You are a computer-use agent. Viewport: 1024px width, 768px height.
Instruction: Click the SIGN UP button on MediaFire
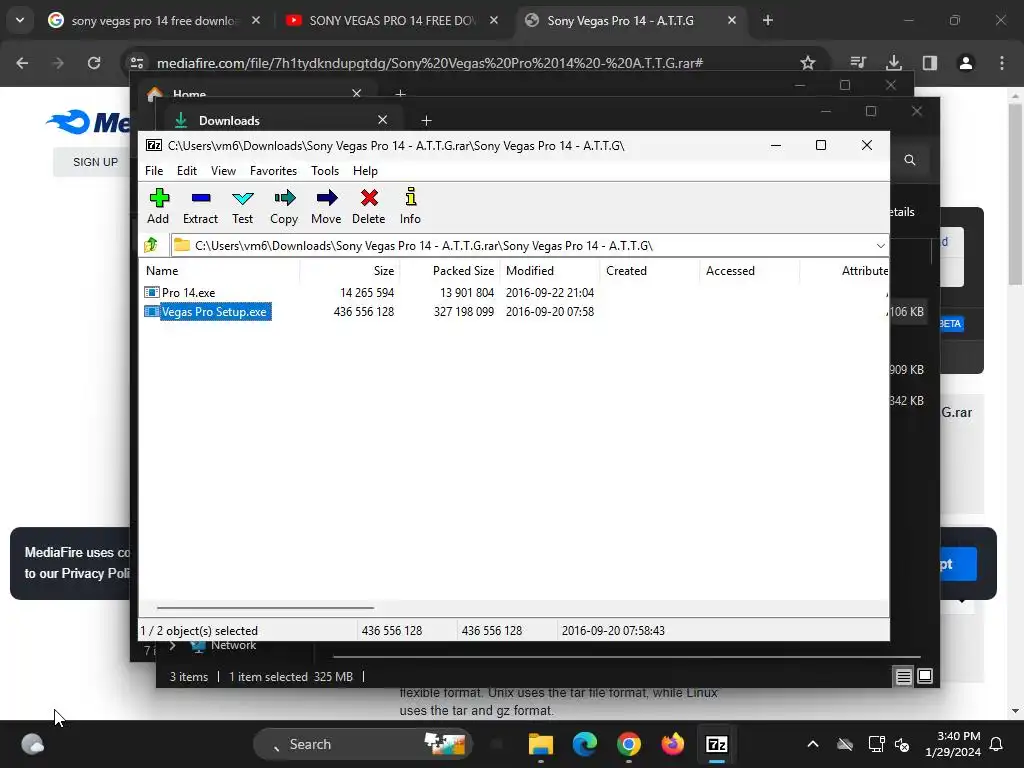[95, 162]
